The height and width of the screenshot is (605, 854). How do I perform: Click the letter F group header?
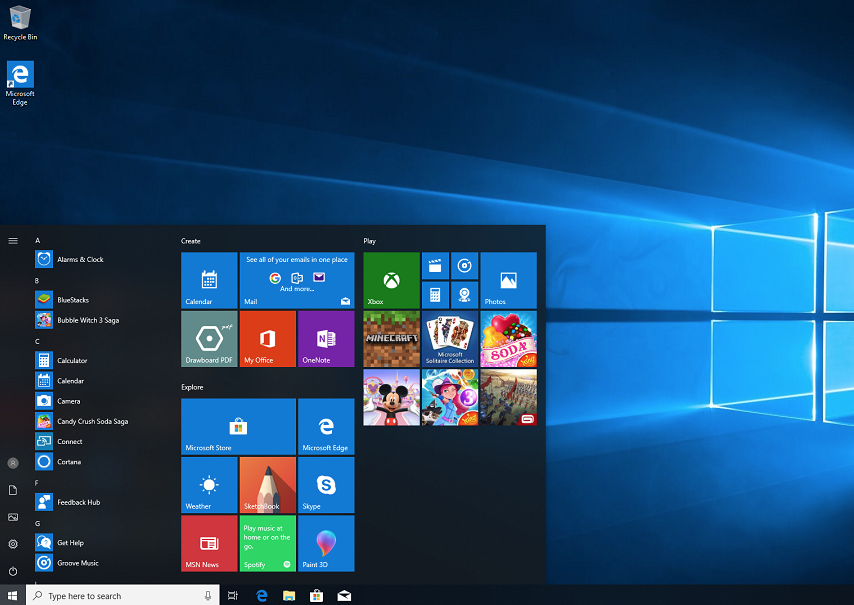(x=36, y=483)
